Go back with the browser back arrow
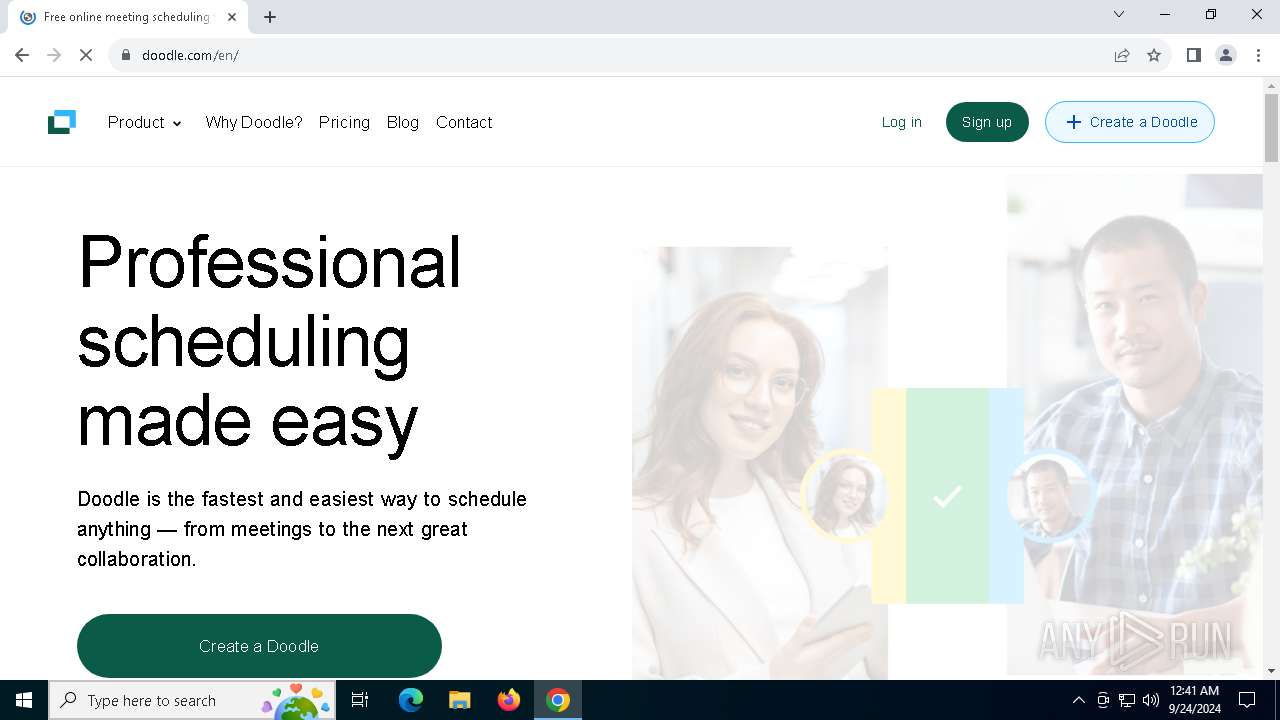Image resolution: width=1280 pixels, height=720 pixels. 22,55
